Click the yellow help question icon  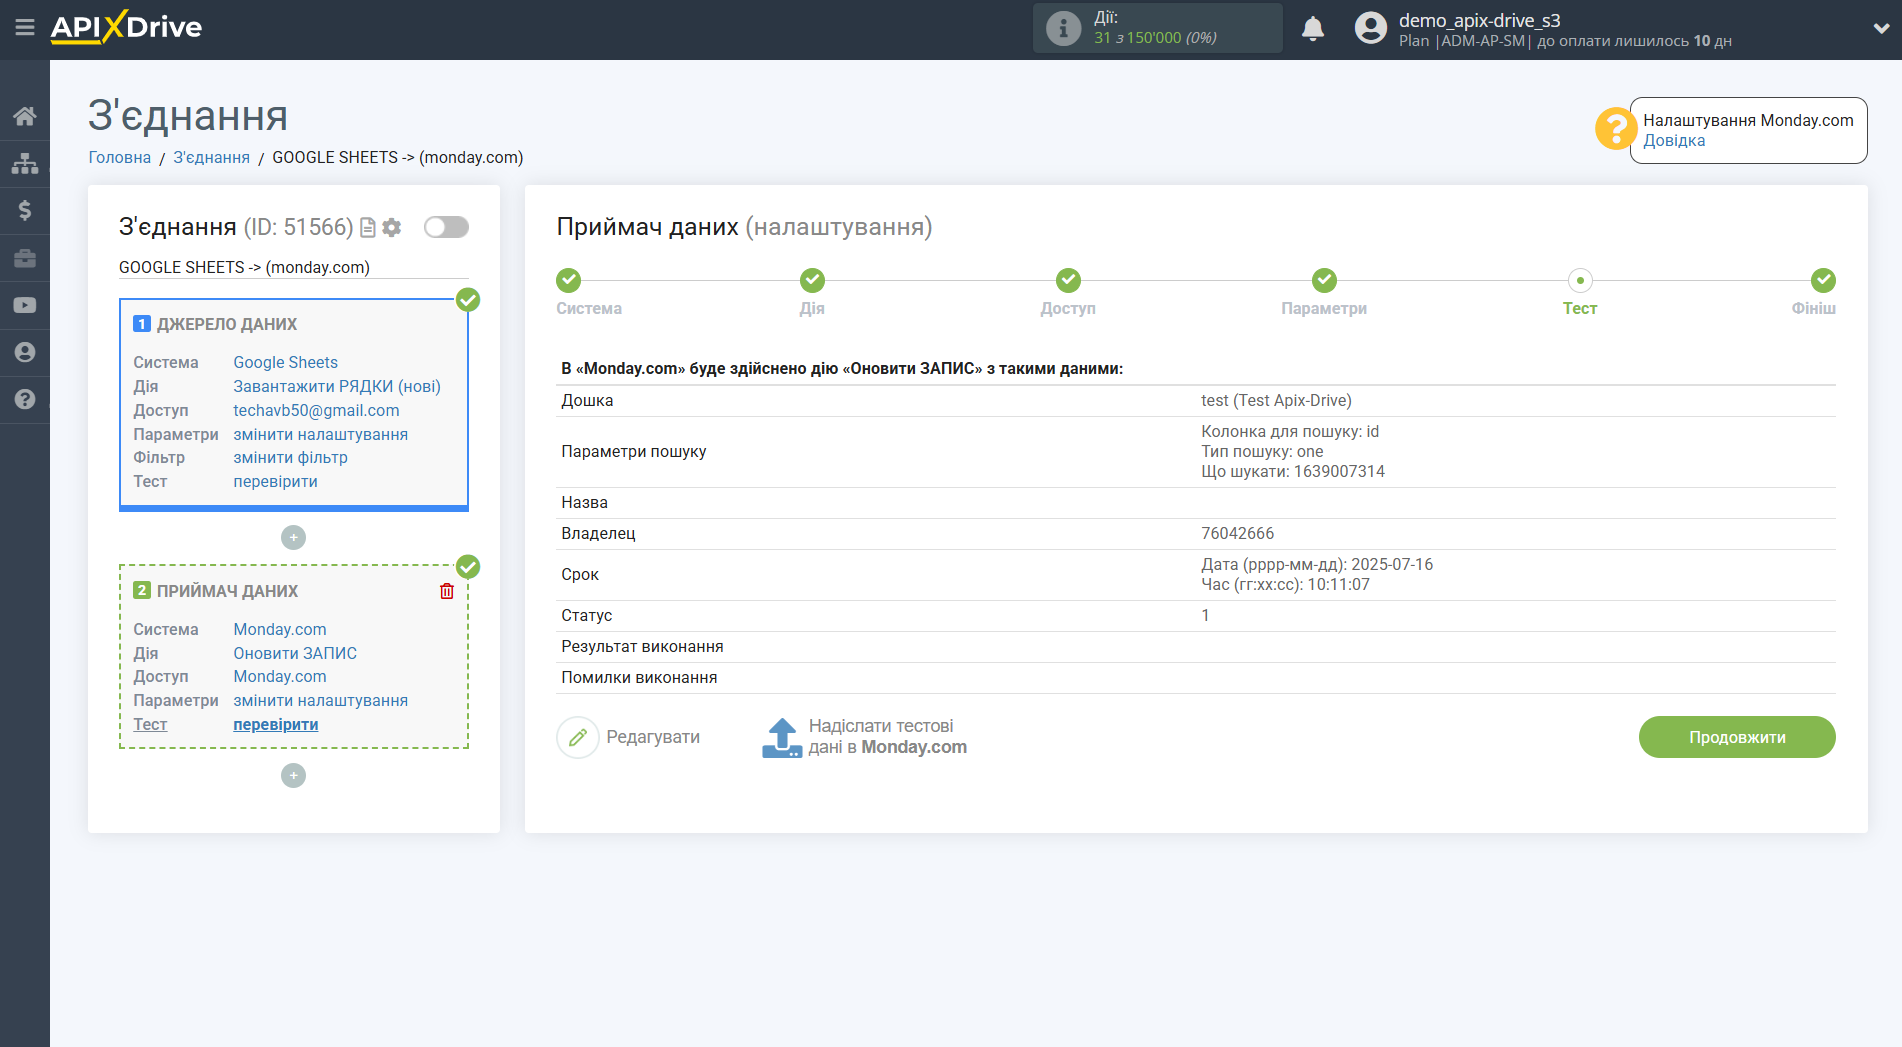[x=1615, y=129]
